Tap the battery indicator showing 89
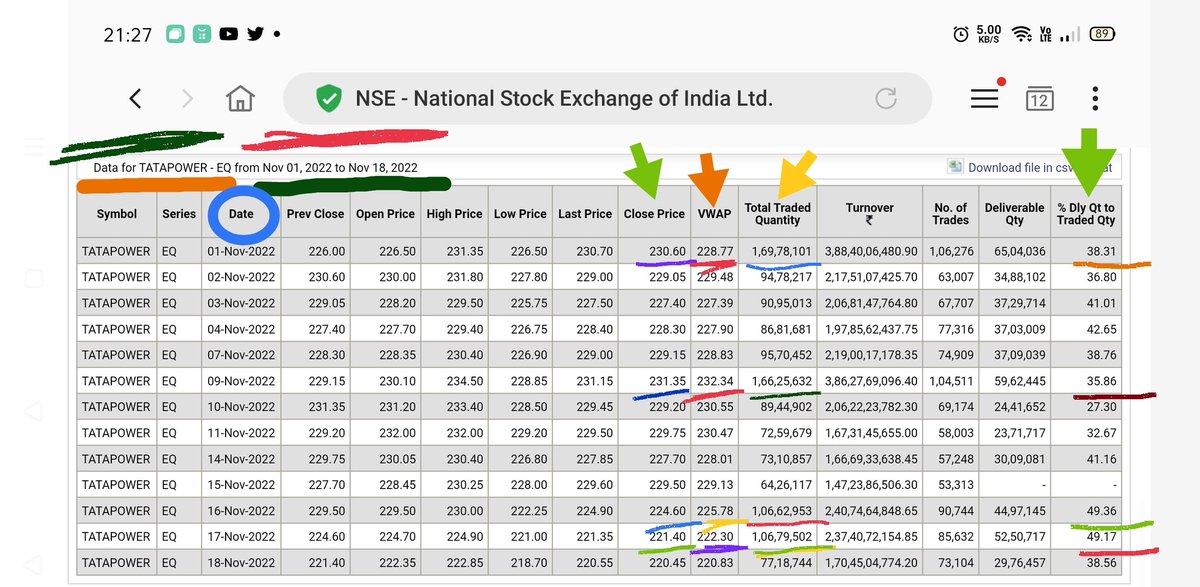The image size is (1200, 587). [1103, 34]
